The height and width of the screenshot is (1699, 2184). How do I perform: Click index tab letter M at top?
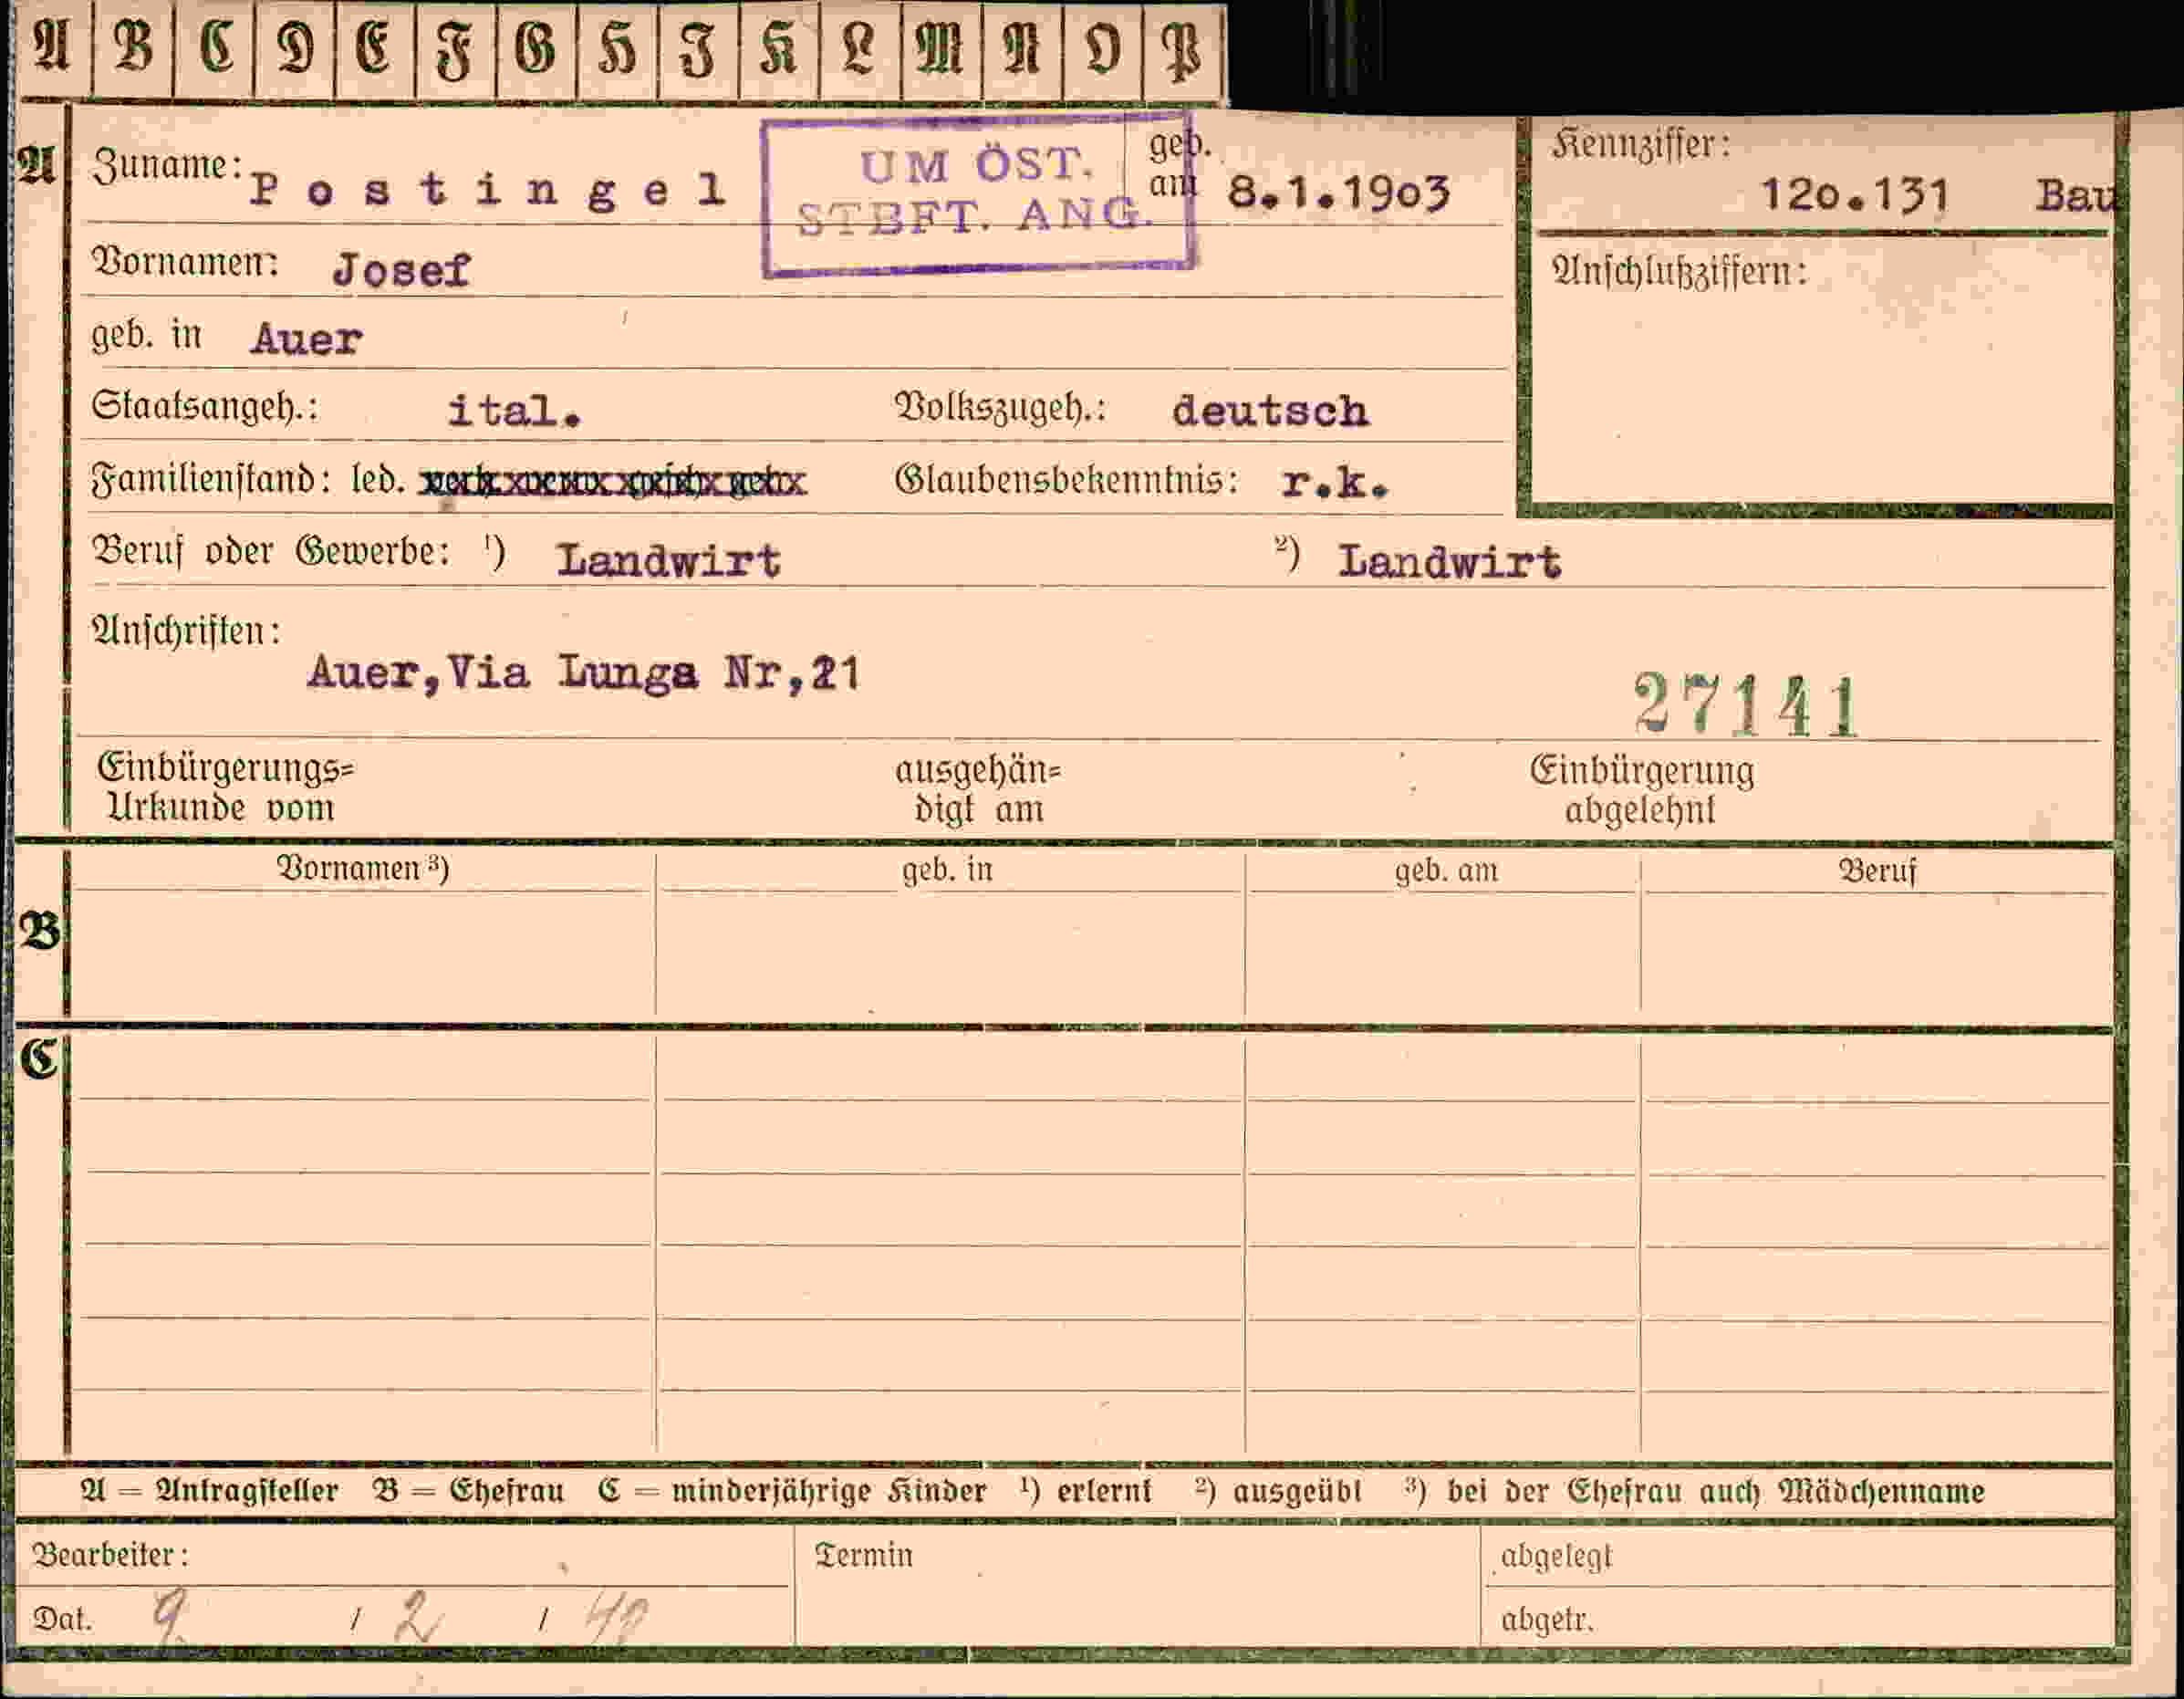pos(939,48)
